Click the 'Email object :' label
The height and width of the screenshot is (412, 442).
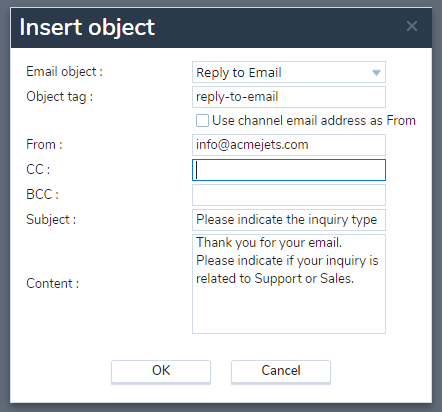tap(64, 72)
